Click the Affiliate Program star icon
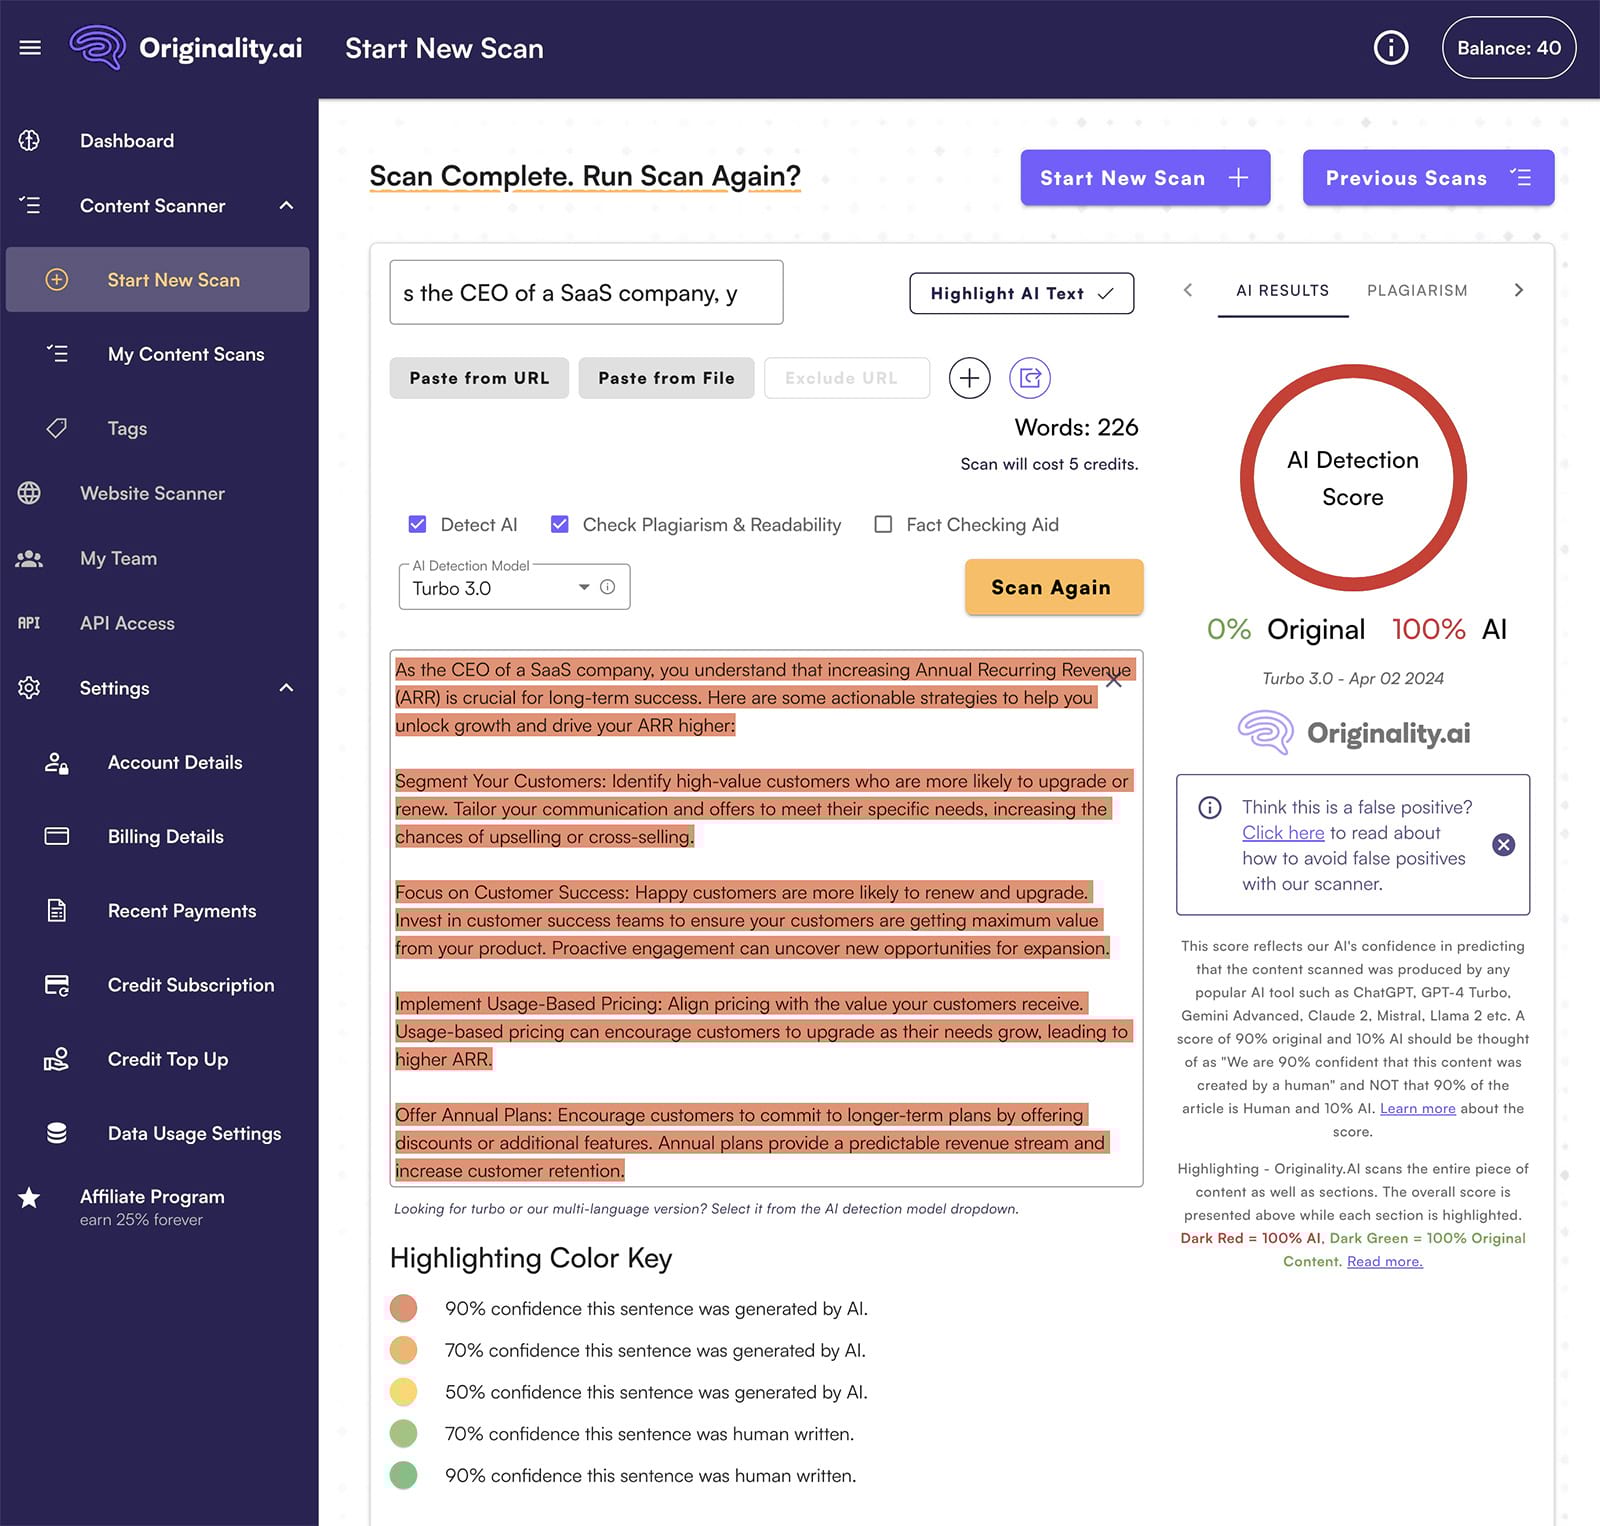Screen dimensions: 1600x1526 [x=29, y=1197]
